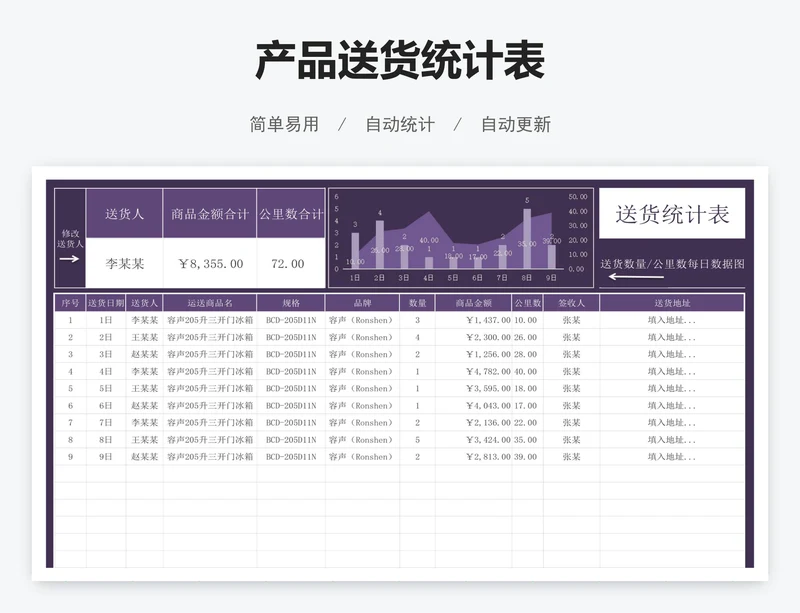Click the 40.00 kilometers cell in row 4

[528, 372]
